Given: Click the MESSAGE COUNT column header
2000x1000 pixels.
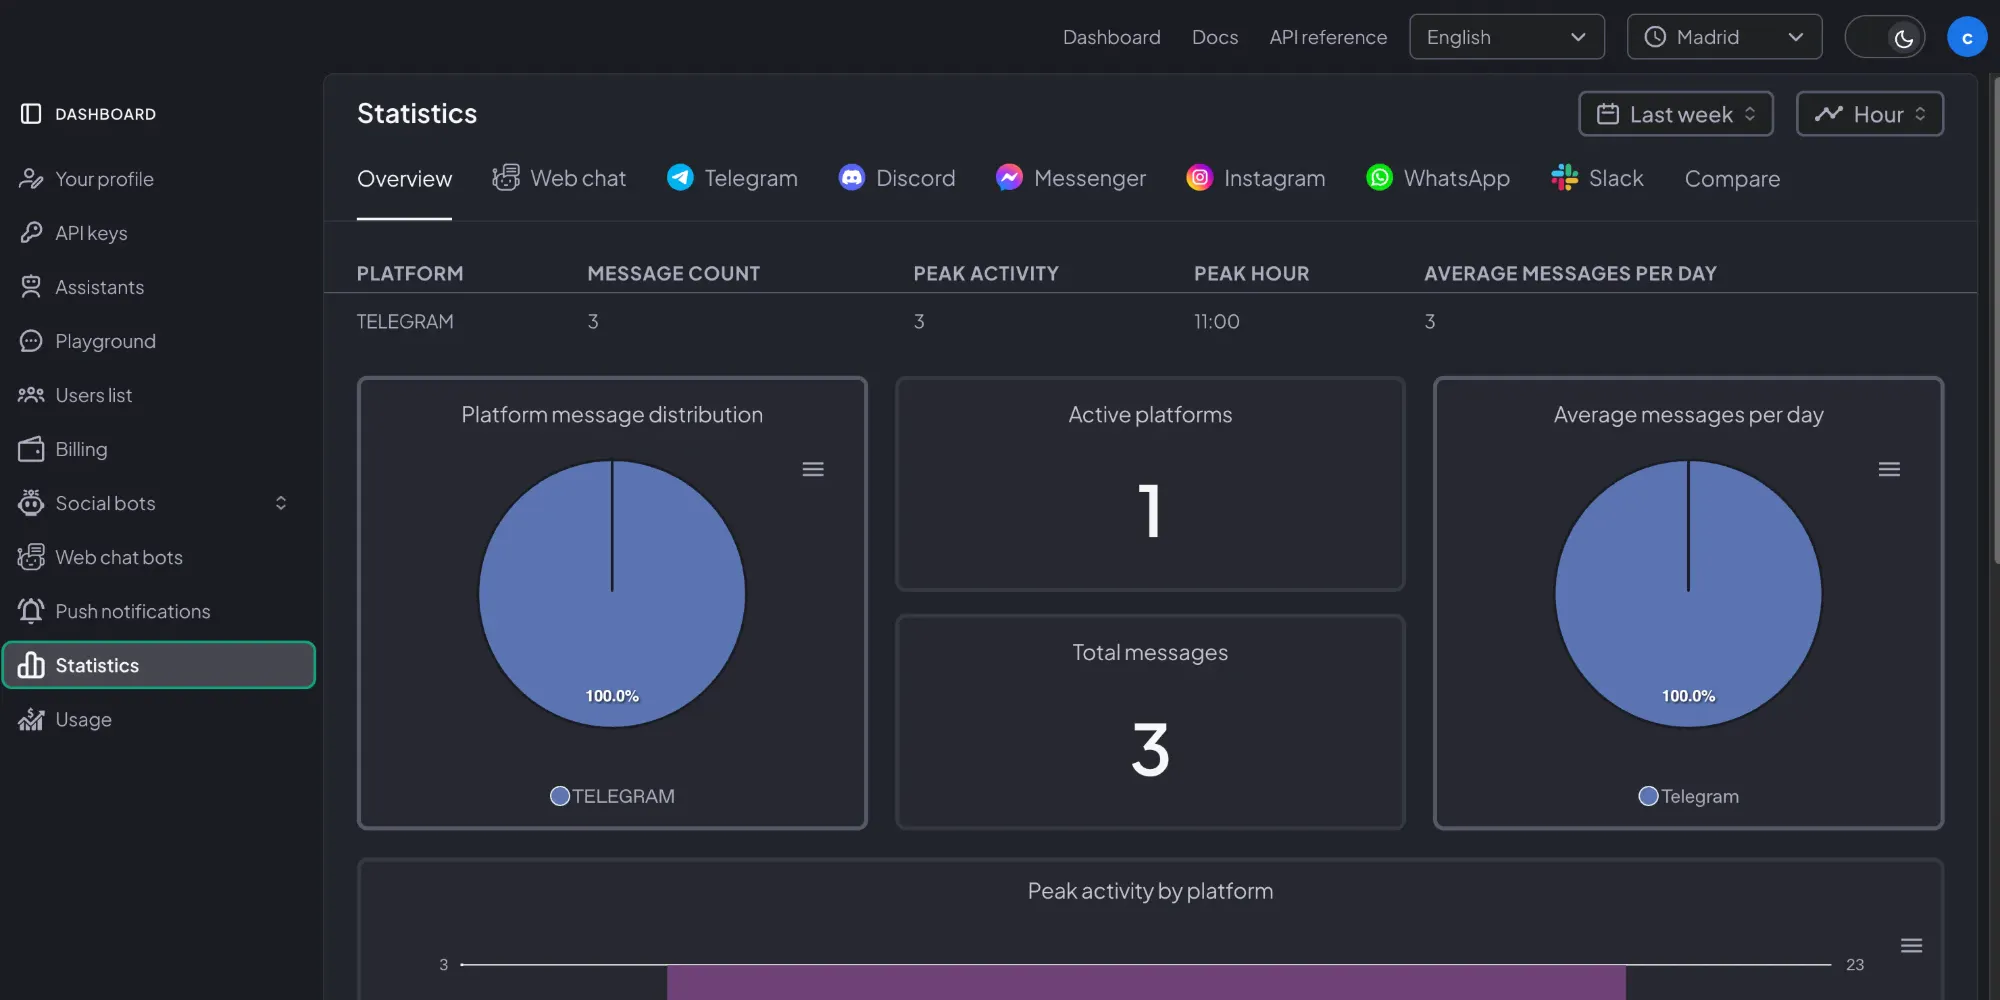Looking at the screenshot, I should 674,273.
